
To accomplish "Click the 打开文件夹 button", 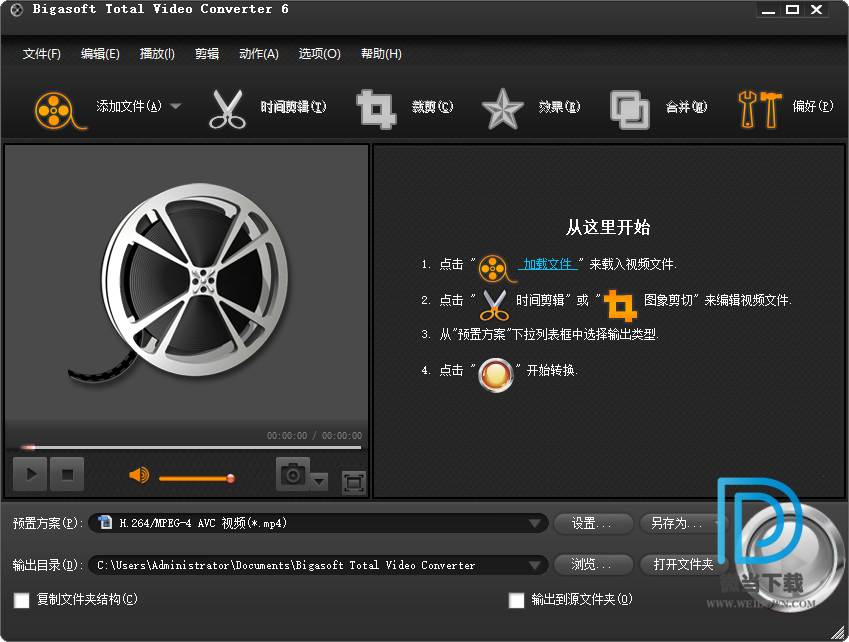I will tap(681, 565).
